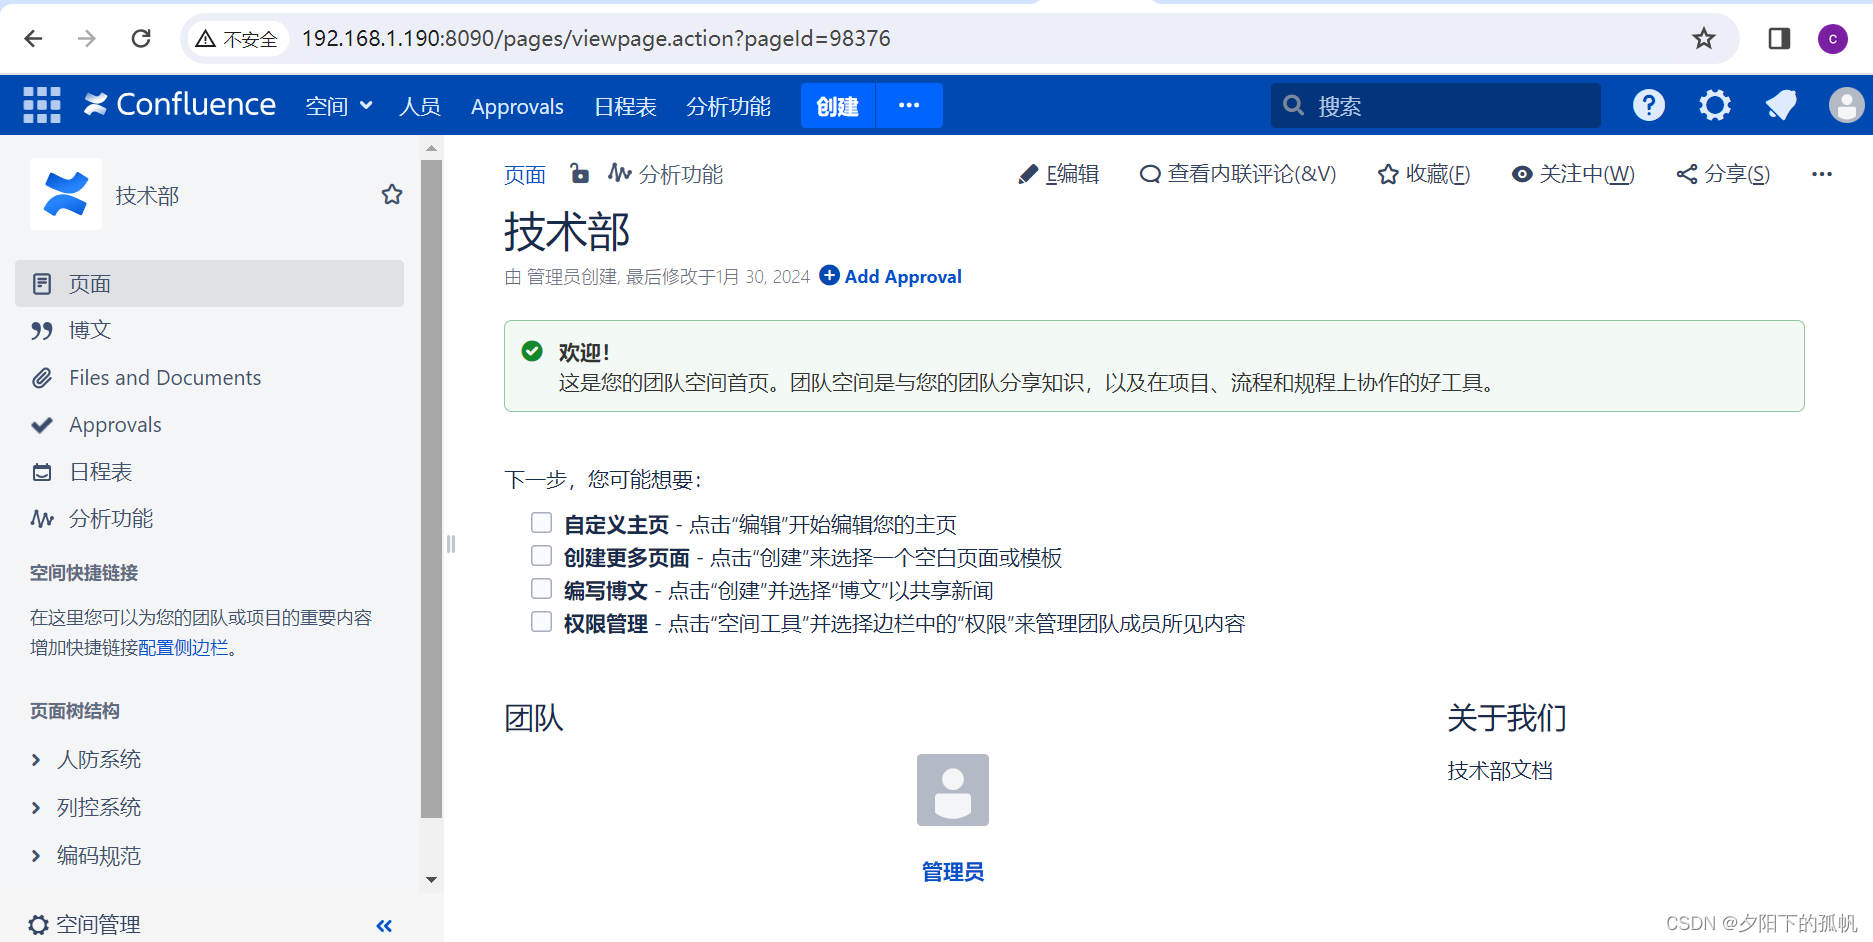Image resolution: width=1873 pixels, height=942 pixels.
Task: Click the 技术部 space logo
Action: point(66,194)
